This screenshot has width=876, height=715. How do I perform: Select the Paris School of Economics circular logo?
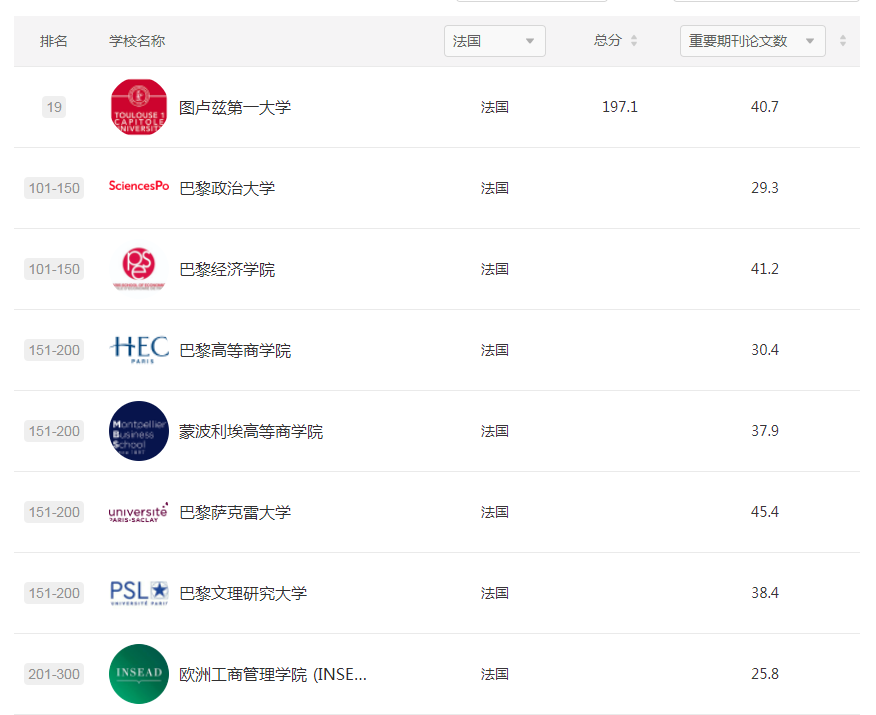point(138,268)
